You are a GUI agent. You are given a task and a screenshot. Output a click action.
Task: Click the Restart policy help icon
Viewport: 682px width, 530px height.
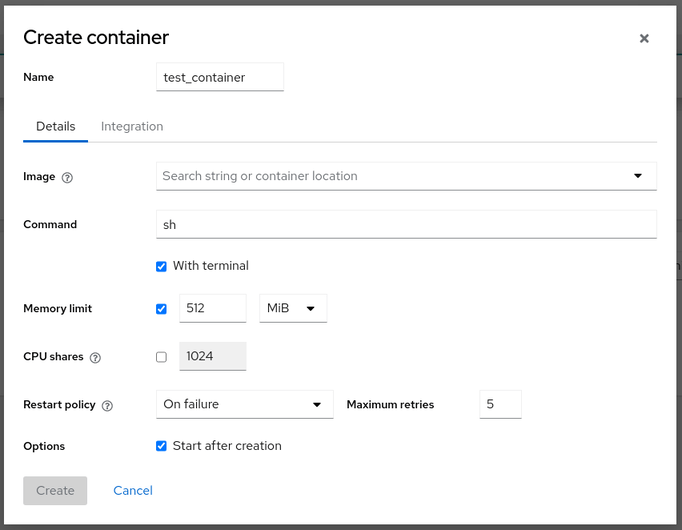coord(107,405)
